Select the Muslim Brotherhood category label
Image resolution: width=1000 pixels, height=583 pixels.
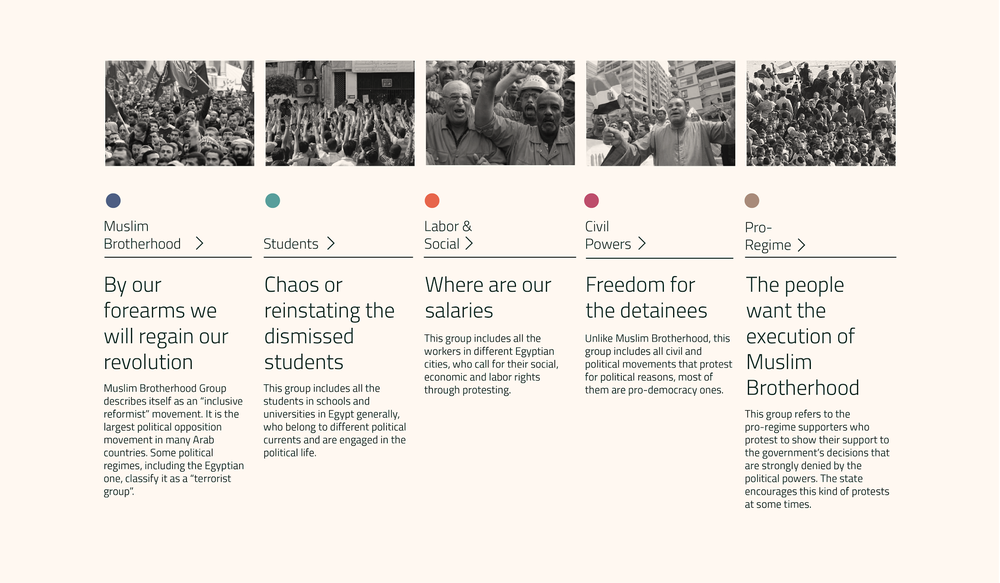(x=142, y=235)
